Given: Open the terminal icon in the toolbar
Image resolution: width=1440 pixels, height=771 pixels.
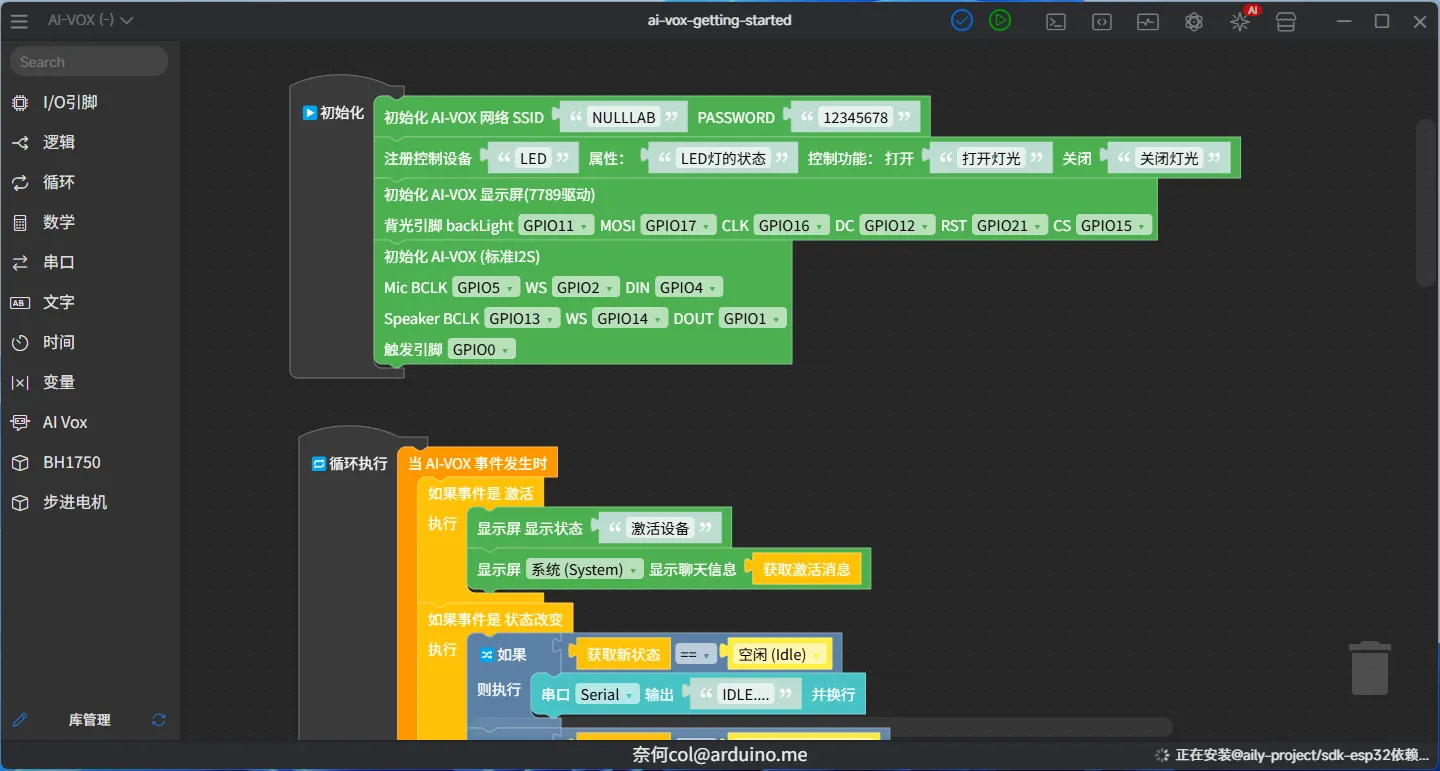Looking at the screenshot, I should (x=1055, y=21).
